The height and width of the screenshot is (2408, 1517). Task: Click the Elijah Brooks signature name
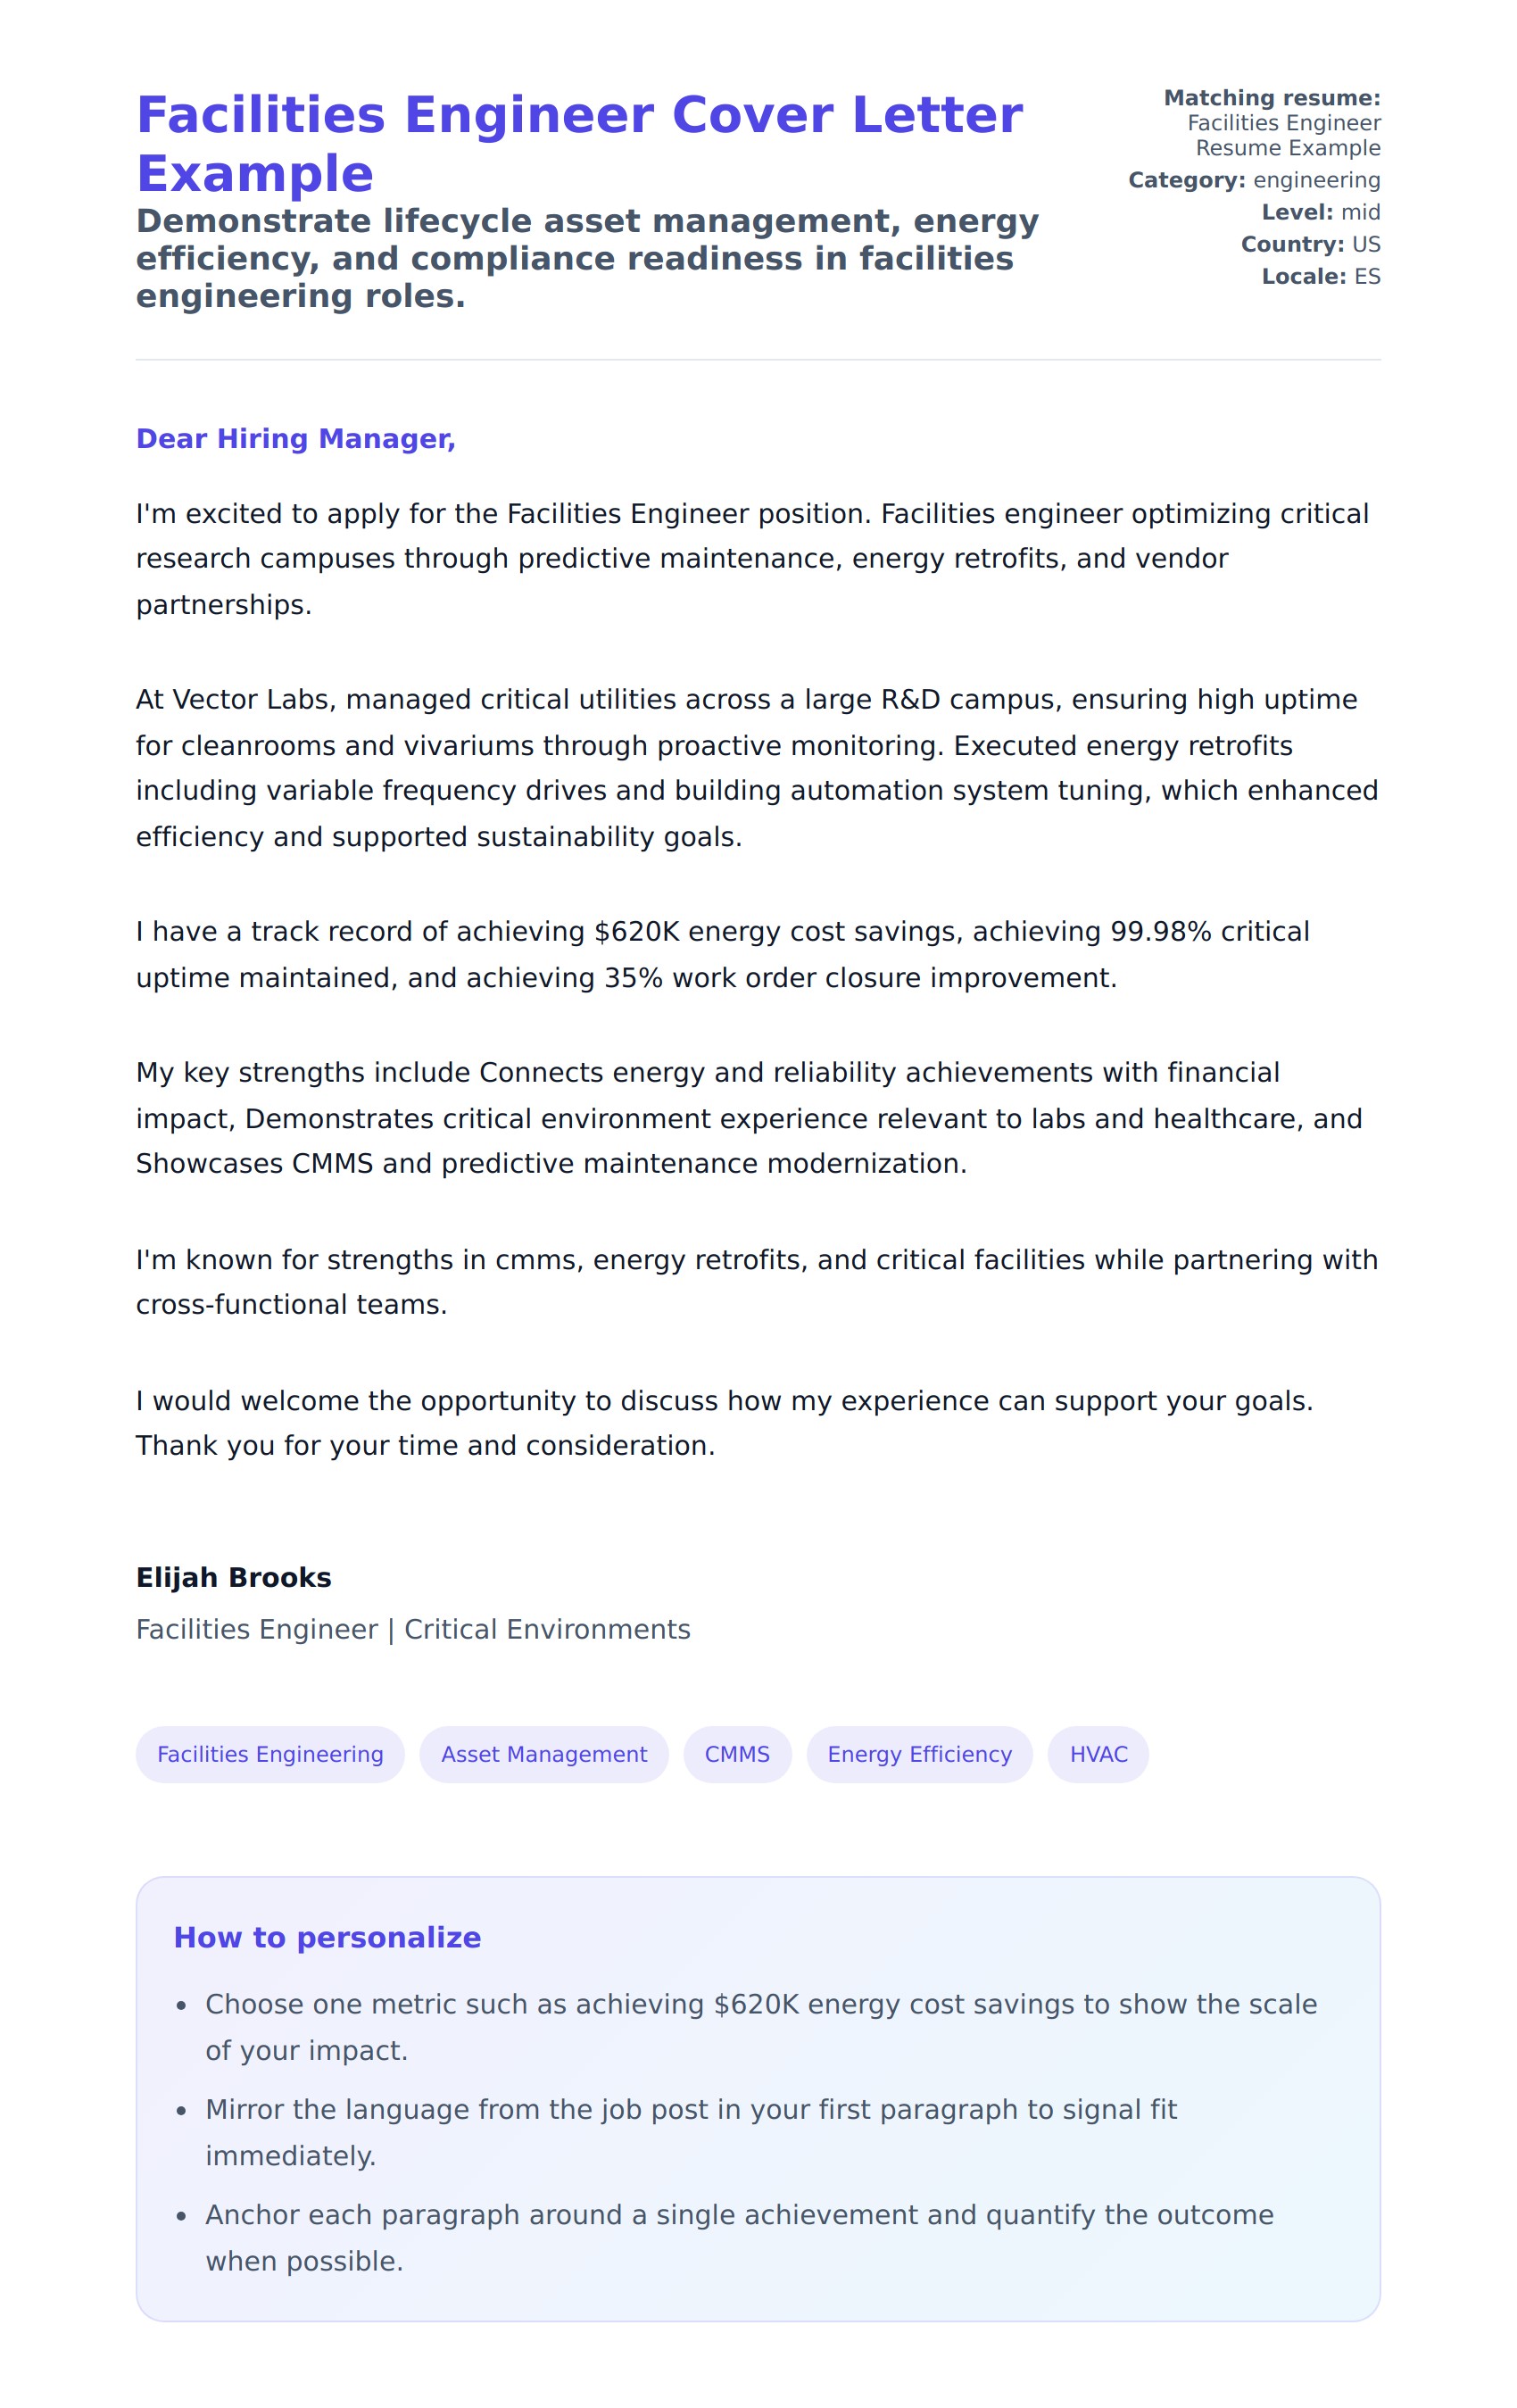[x=234, y=1577]
